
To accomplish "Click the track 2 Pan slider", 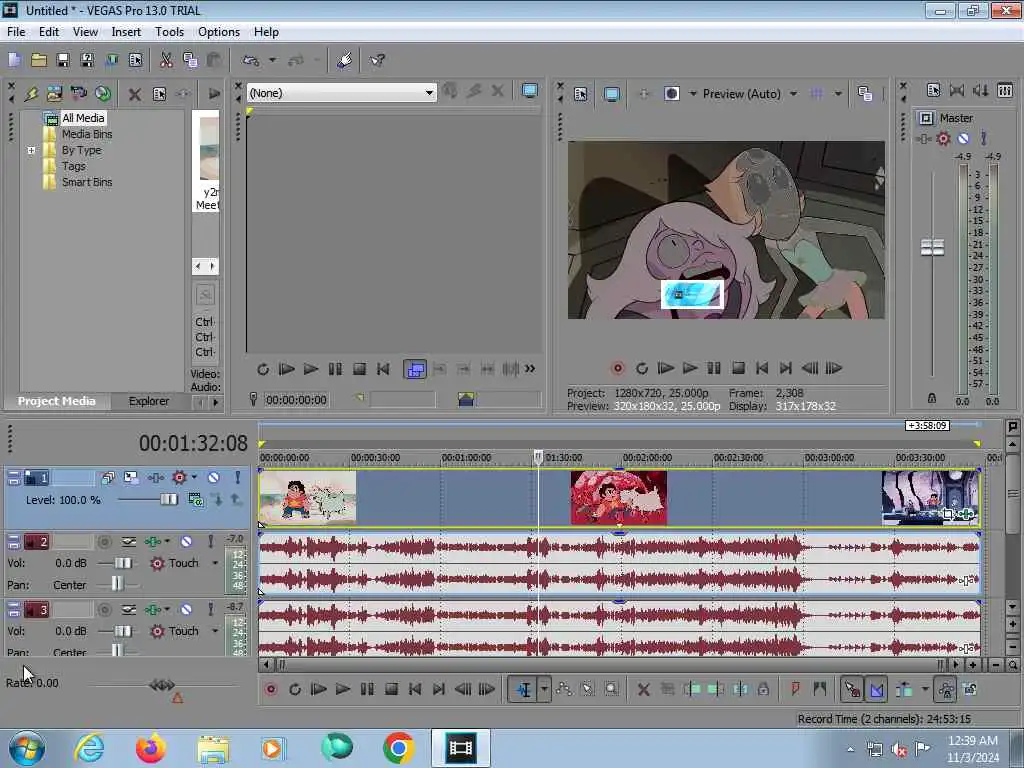I will (x=118, y=584).
